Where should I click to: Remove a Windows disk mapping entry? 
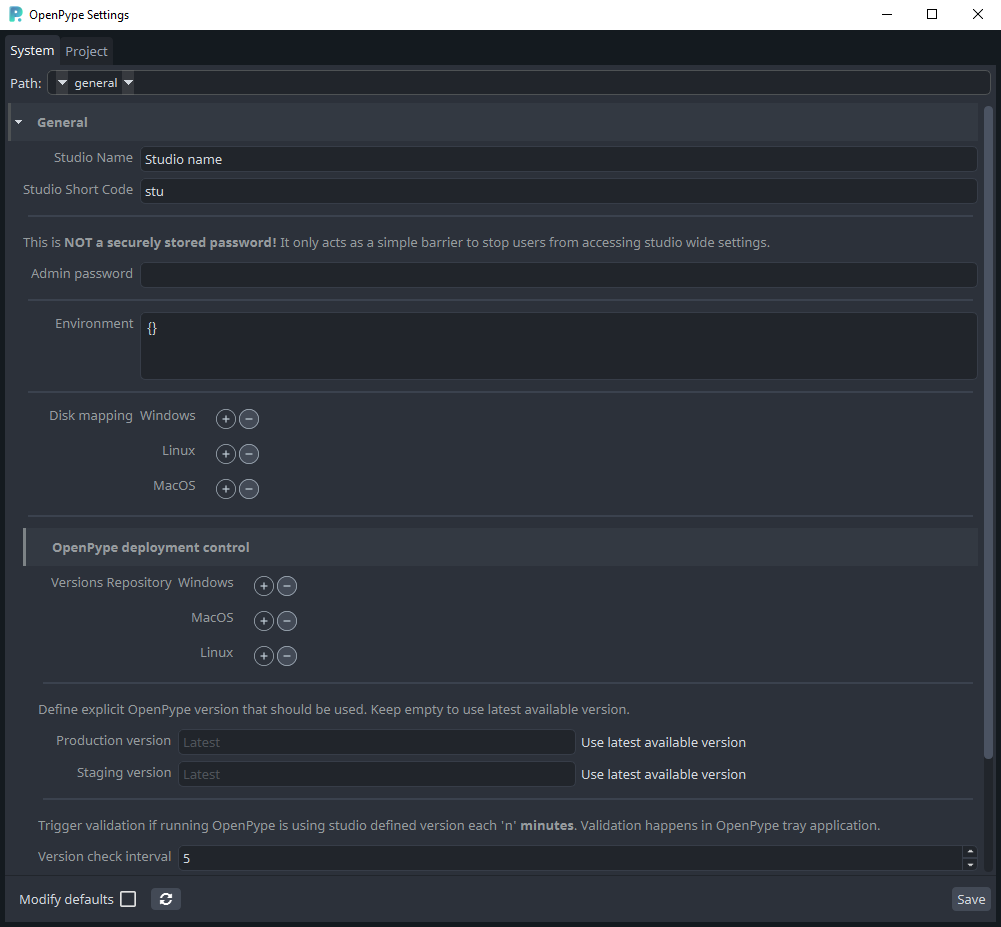(248, 418)
